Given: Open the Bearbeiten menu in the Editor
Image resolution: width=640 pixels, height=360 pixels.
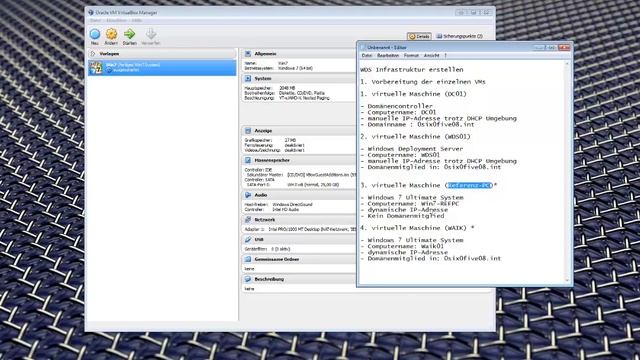Looking at the screenshot, I should click(388, 56).
